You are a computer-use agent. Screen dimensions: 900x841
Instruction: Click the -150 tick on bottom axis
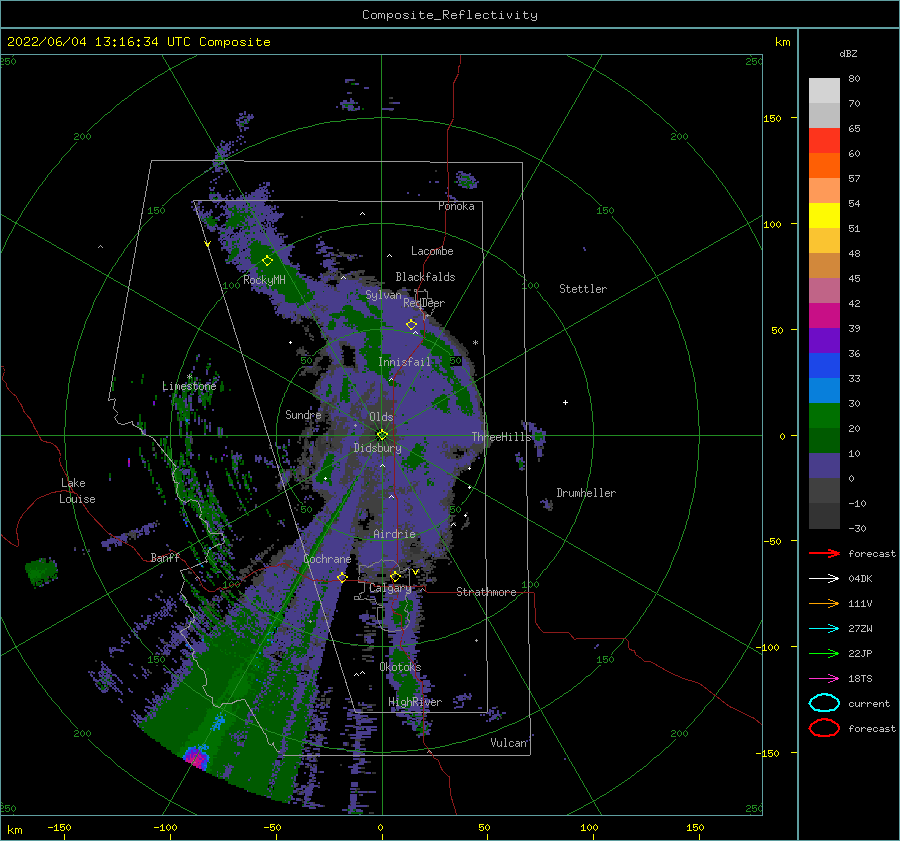tap(59, 827)
